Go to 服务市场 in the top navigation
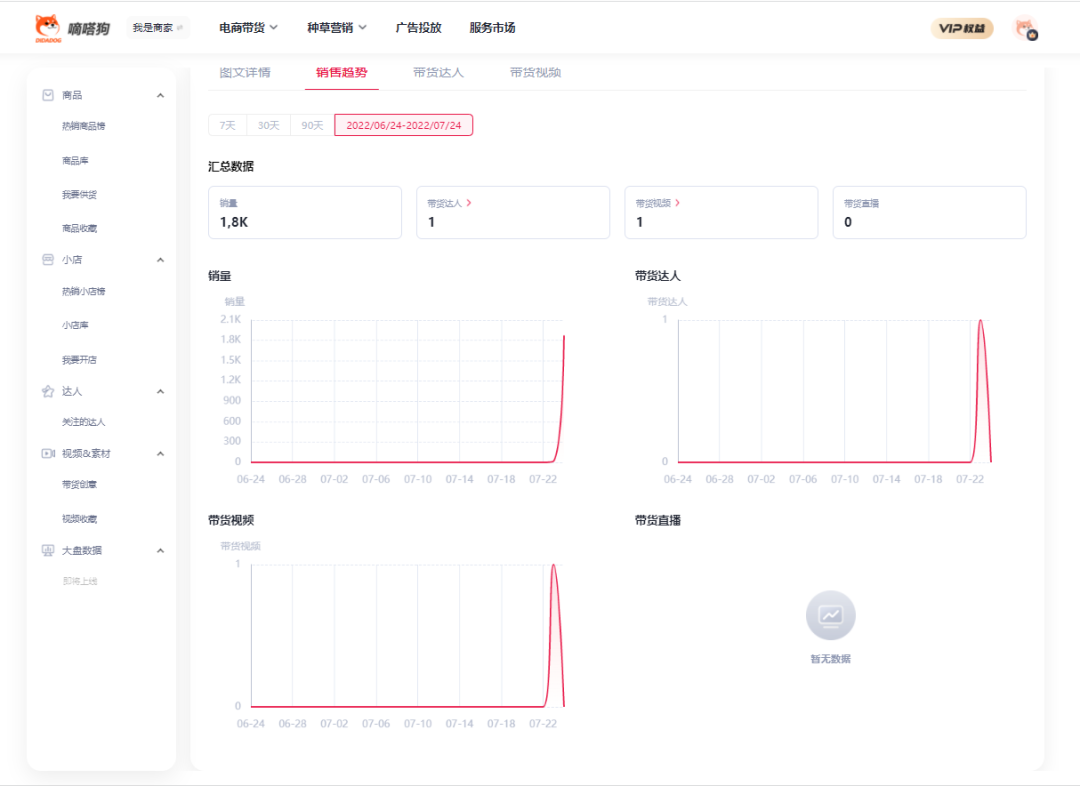 tap(492, 28)
